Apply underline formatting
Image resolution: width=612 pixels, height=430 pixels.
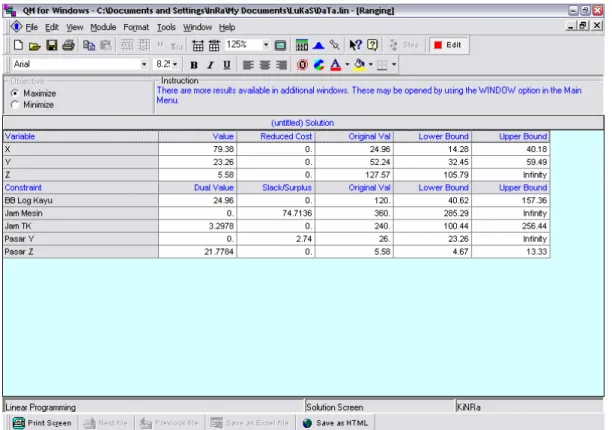pyautogui.click(x=226, y=65)
